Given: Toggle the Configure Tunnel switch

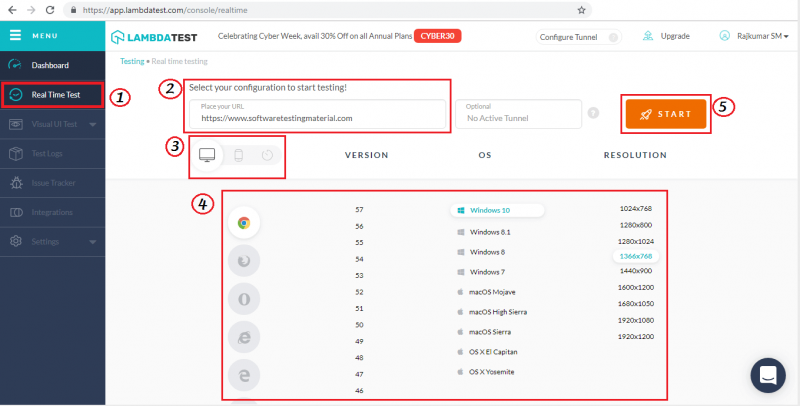Looking at the screenshot, I should coord(612,36).
